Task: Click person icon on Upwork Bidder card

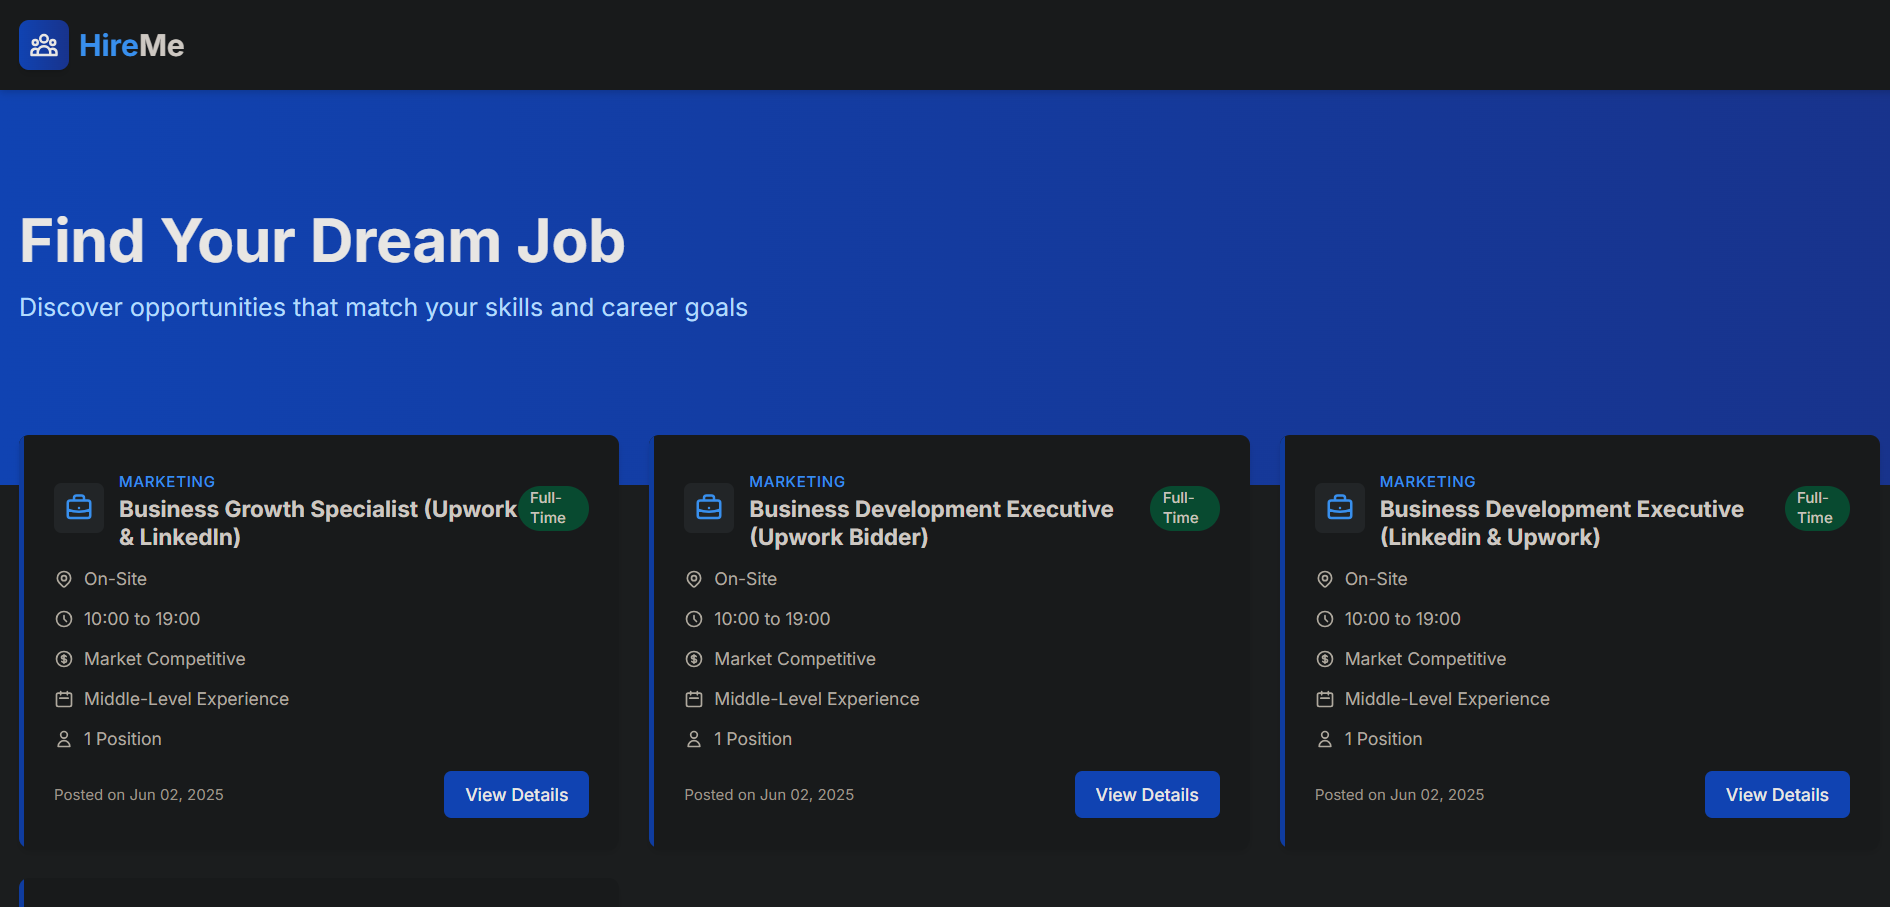Action: pyautogui.click(x=694, y=739)
